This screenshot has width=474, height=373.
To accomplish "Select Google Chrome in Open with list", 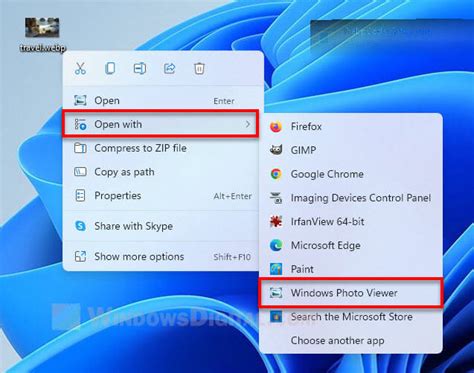I will (351, 174).
